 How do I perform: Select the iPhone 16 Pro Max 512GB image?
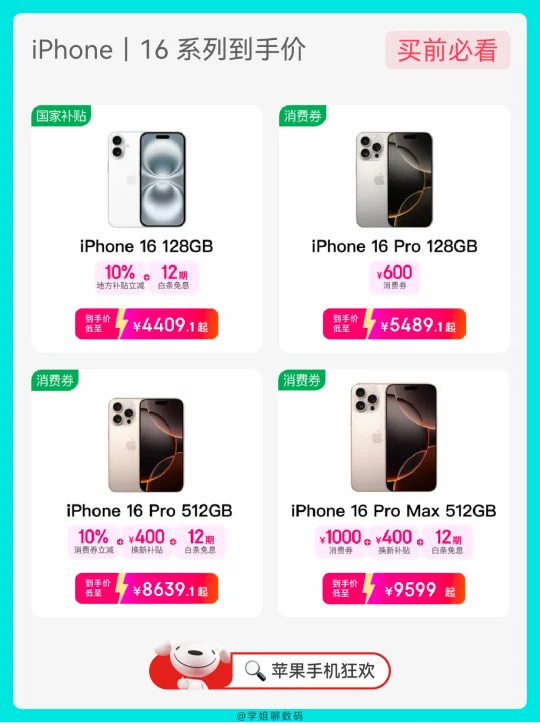tap(394, 438)
